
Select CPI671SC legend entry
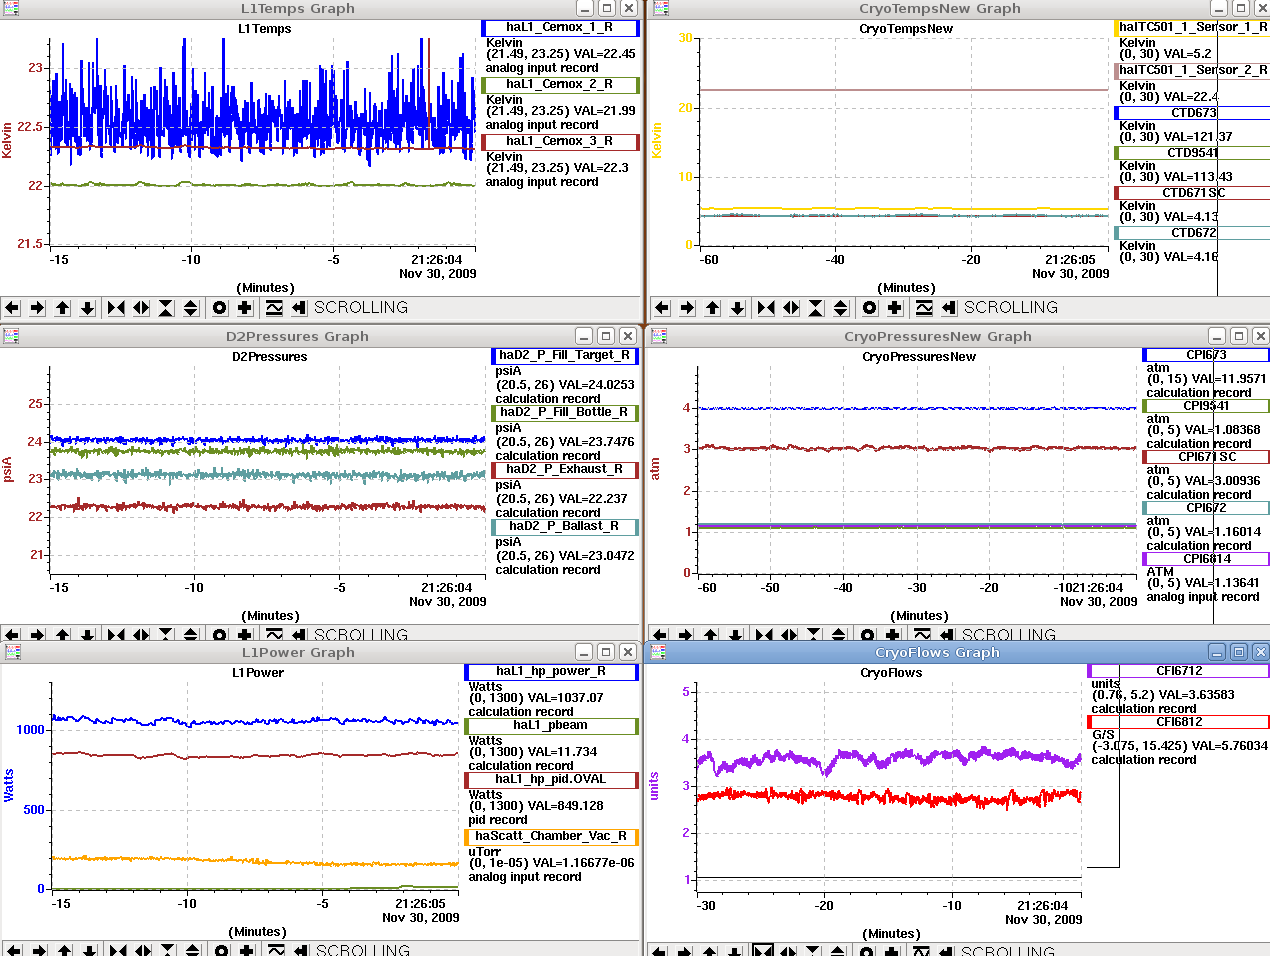(x=1206, y=457)
